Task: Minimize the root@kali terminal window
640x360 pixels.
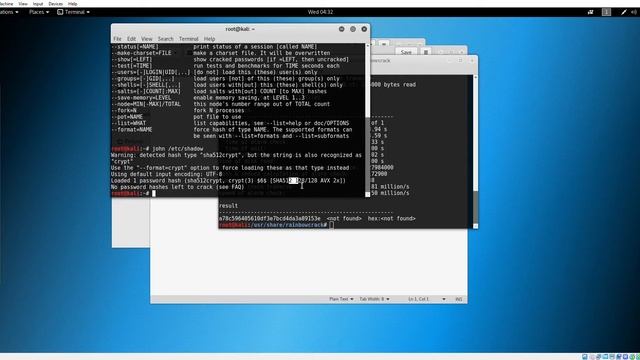Action: tap(341, 29)
